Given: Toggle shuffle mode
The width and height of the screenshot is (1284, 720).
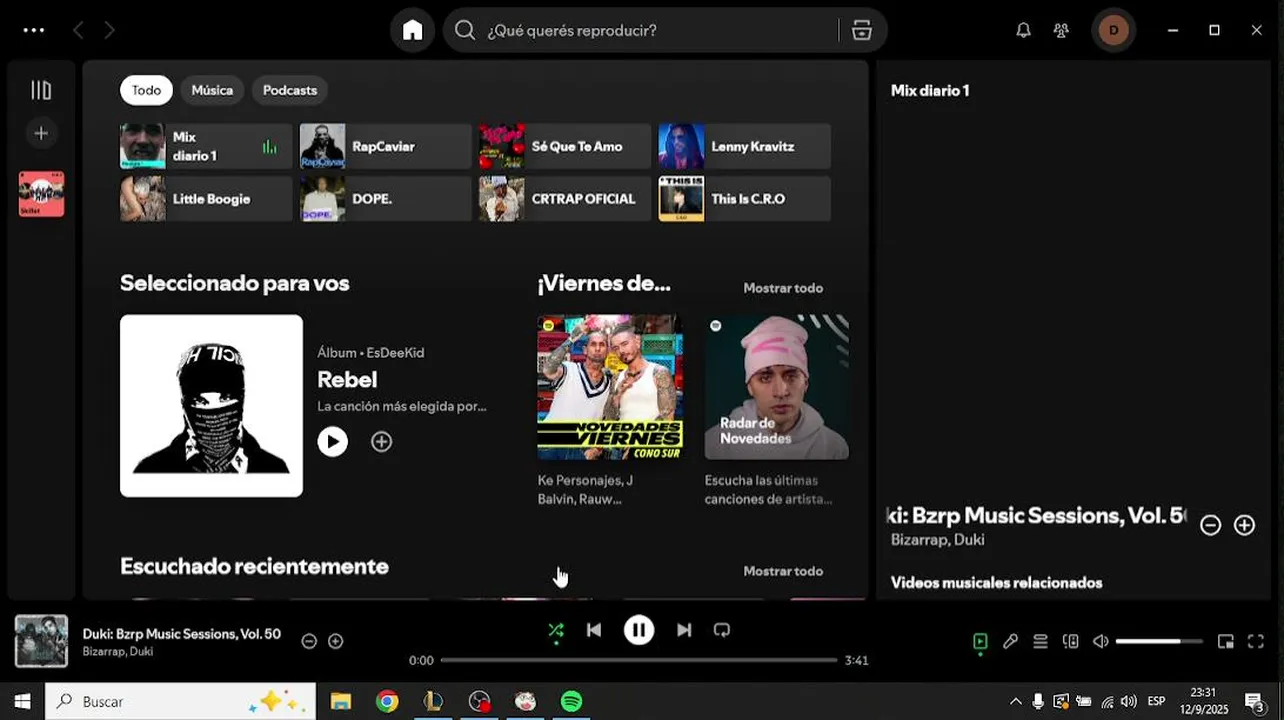Looking at the screenshot, I should tap(556, 630).
